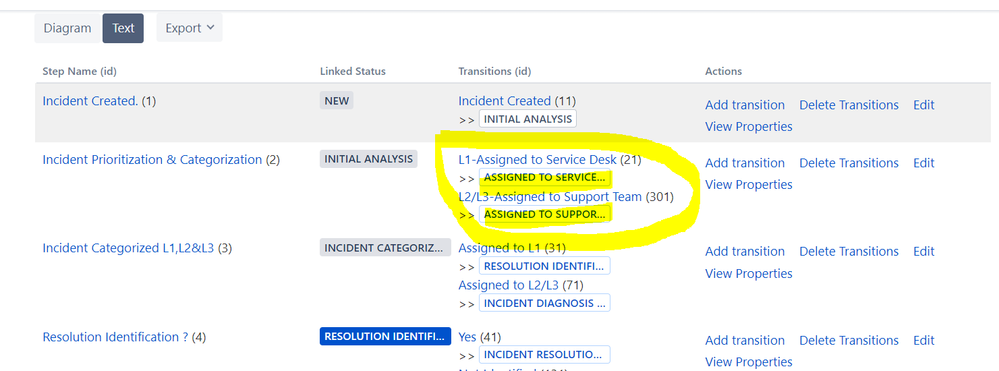Open the Assigned to L2/L3 transition
This screenshot has width=999, height=371.
tap(508, 285)
